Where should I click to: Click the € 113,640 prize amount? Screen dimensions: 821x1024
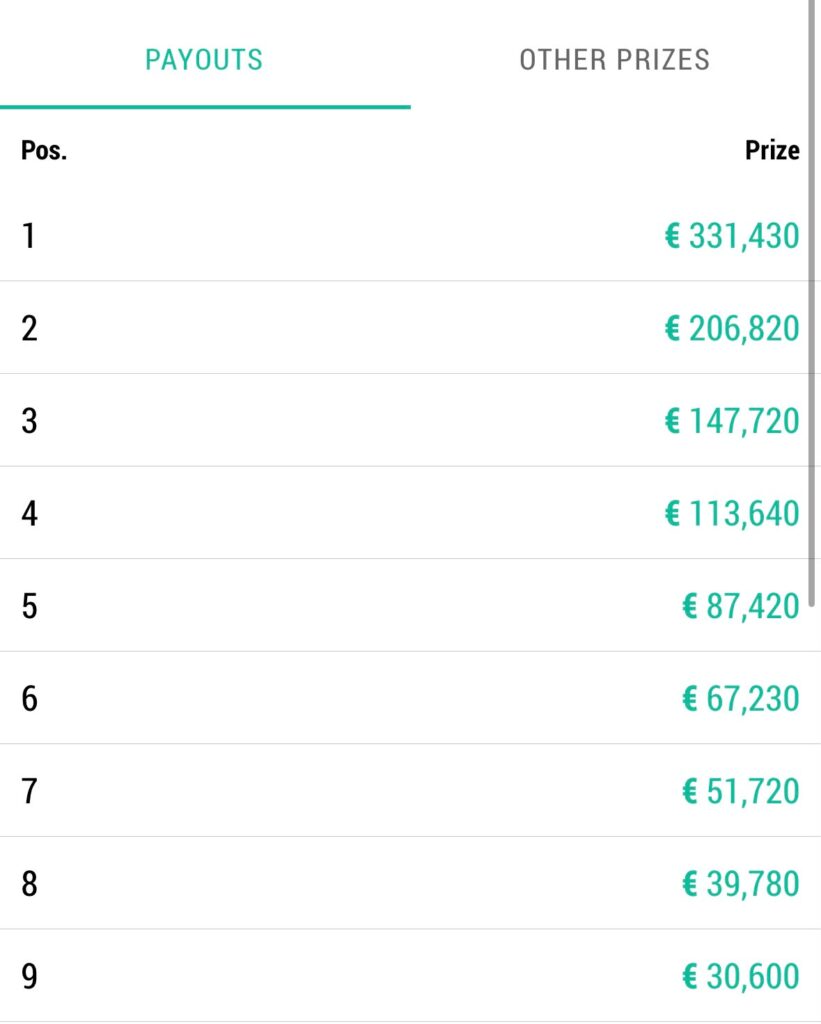(x=732, y=513)
